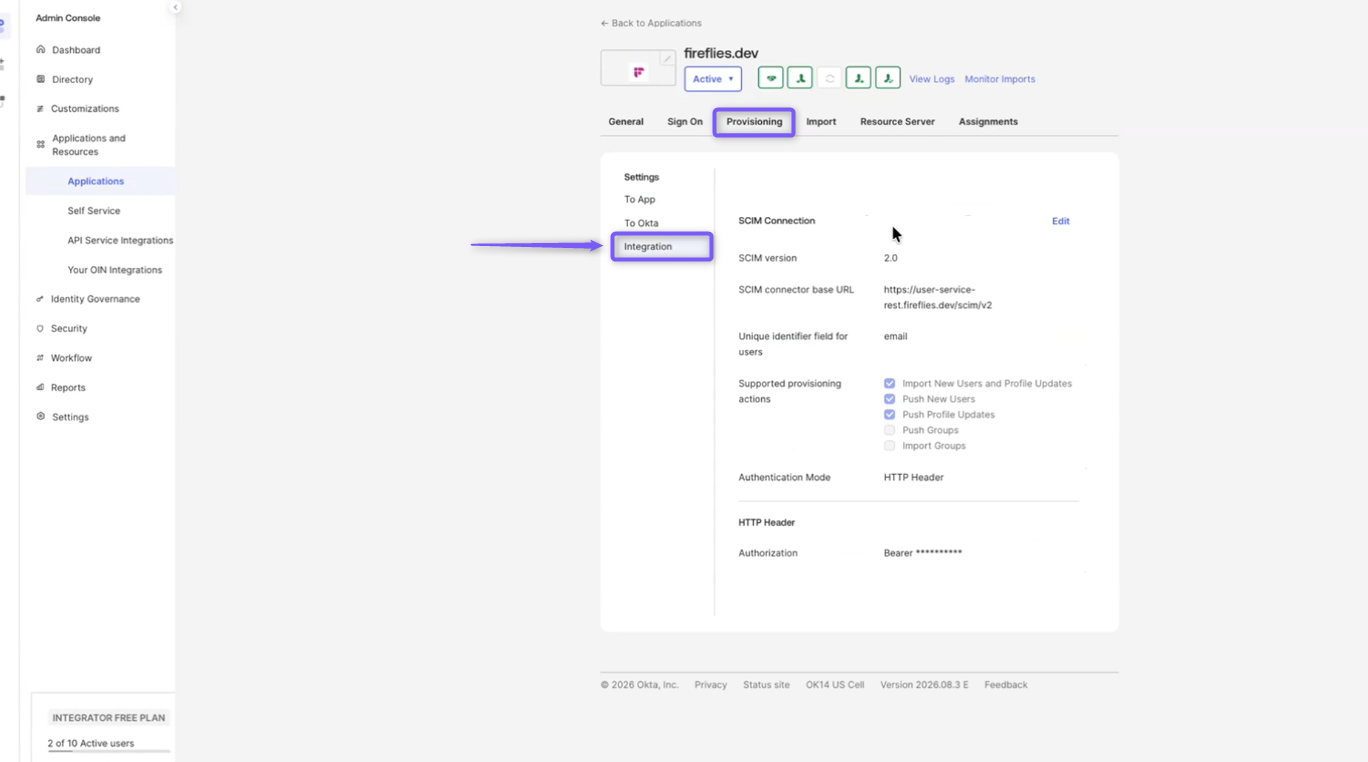
Task: Click the person-with-dots icon button
Action: point(858,78)
